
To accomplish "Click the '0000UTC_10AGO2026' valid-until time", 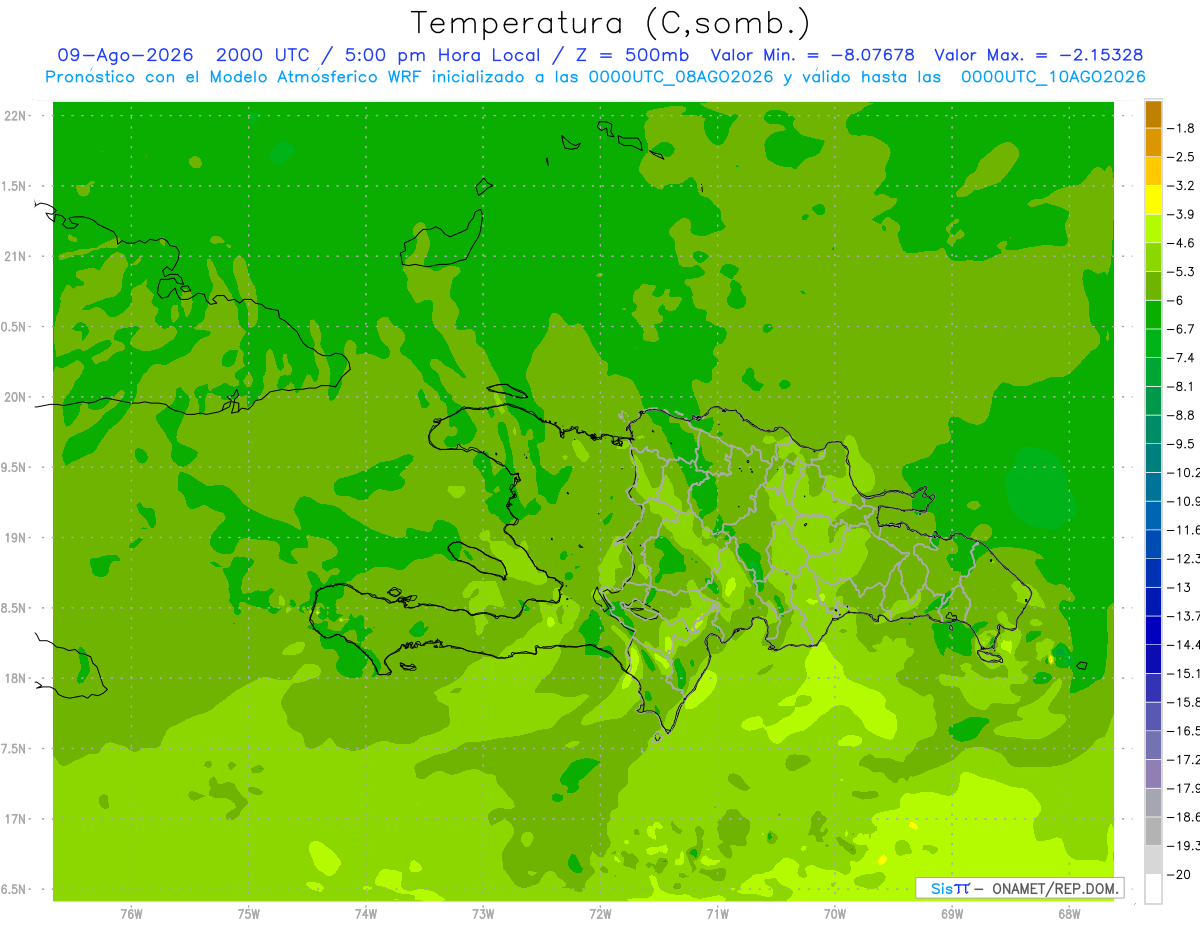I will point(1053,77).
